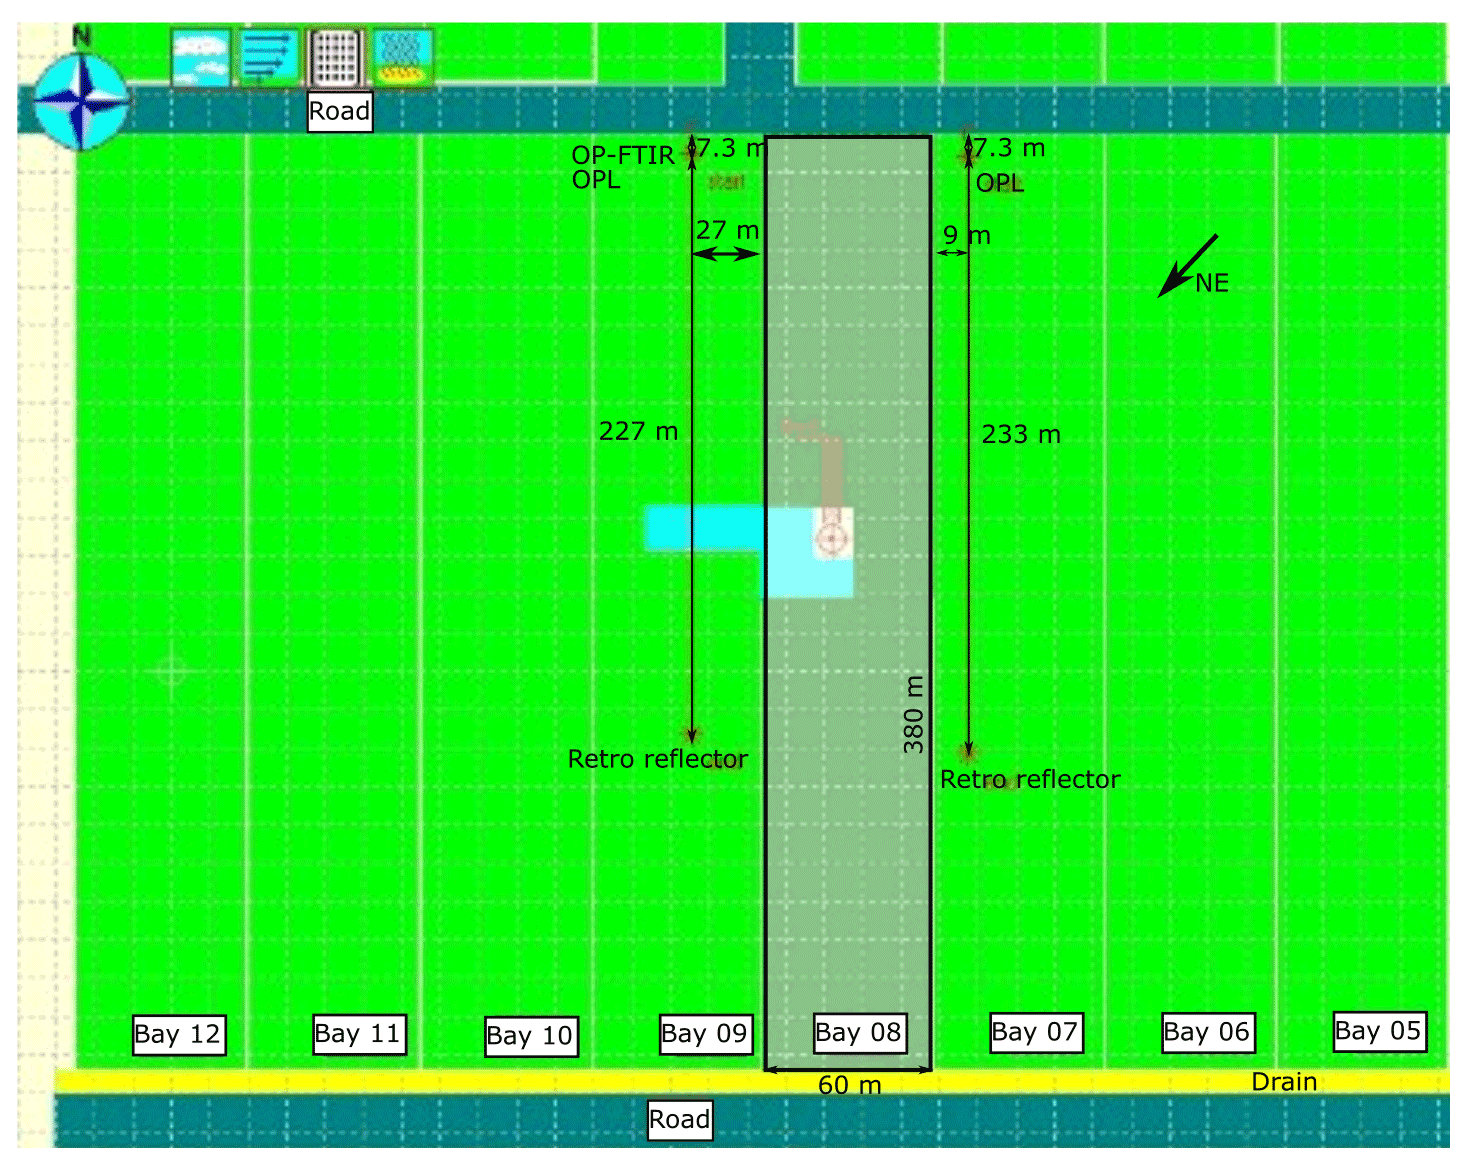Screen dimensions: 1468x1166
Task: Click the circular source marker in Bay 08
Action: tap(830, 540)
